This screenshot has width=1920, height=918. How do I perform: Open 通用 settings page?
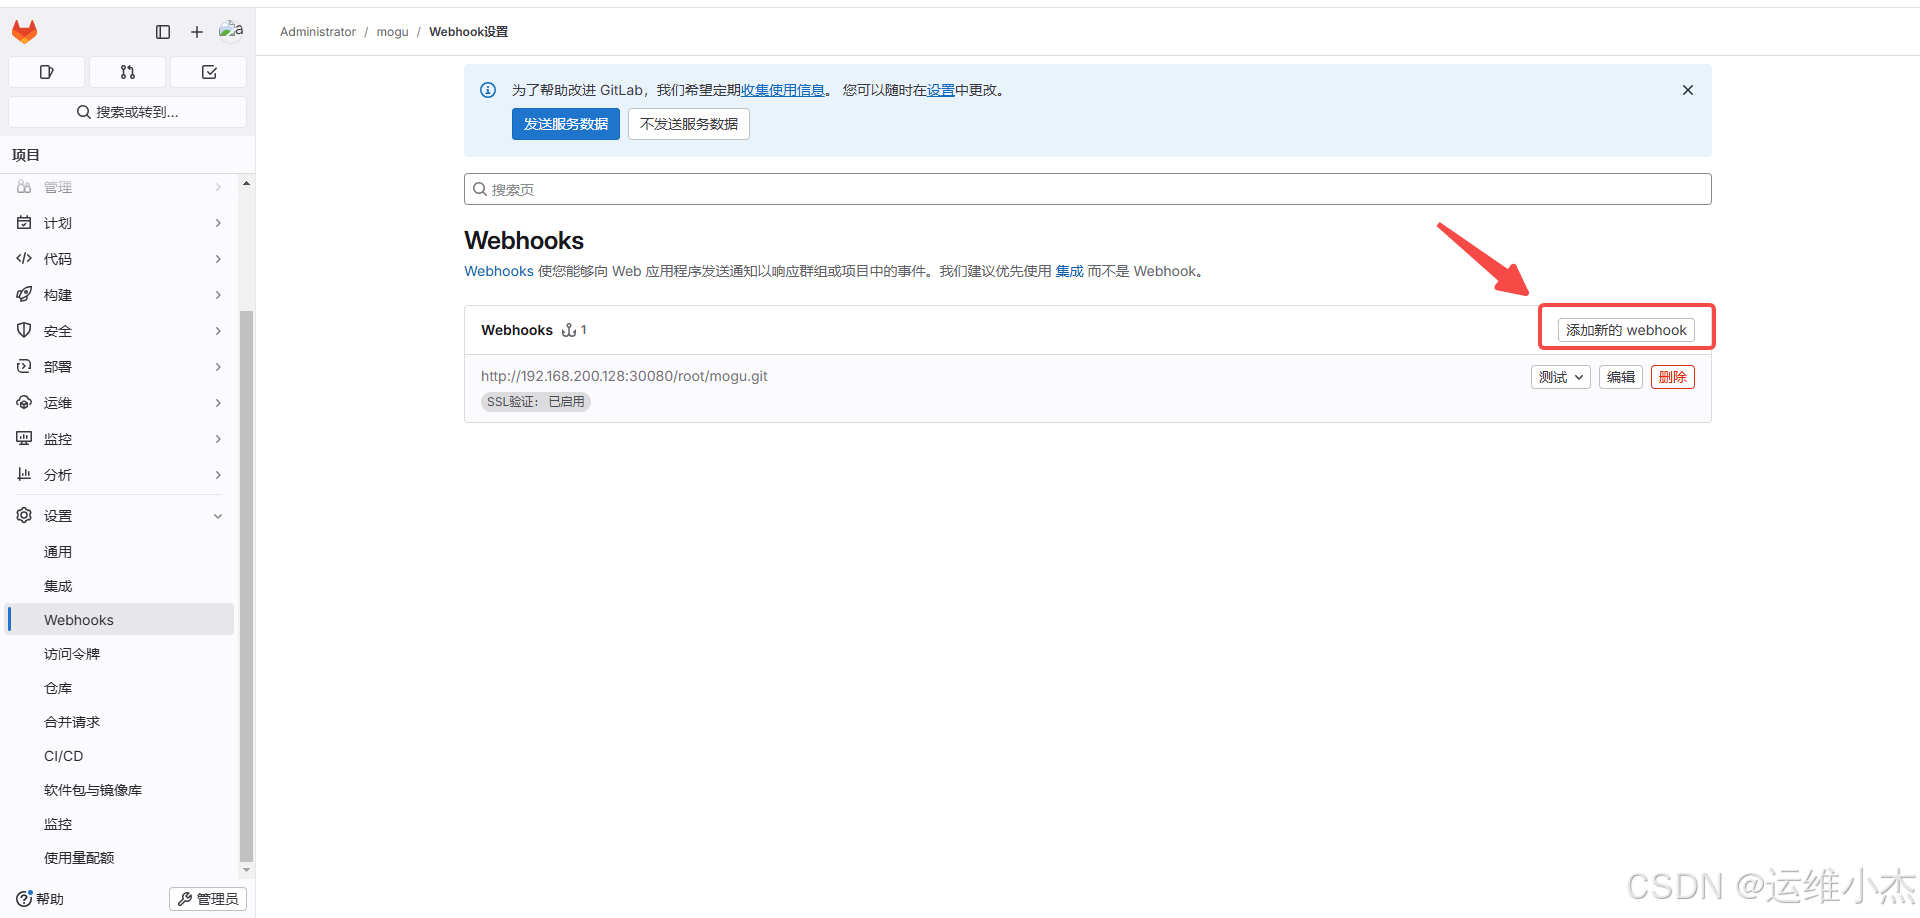(x=120, y=552)
